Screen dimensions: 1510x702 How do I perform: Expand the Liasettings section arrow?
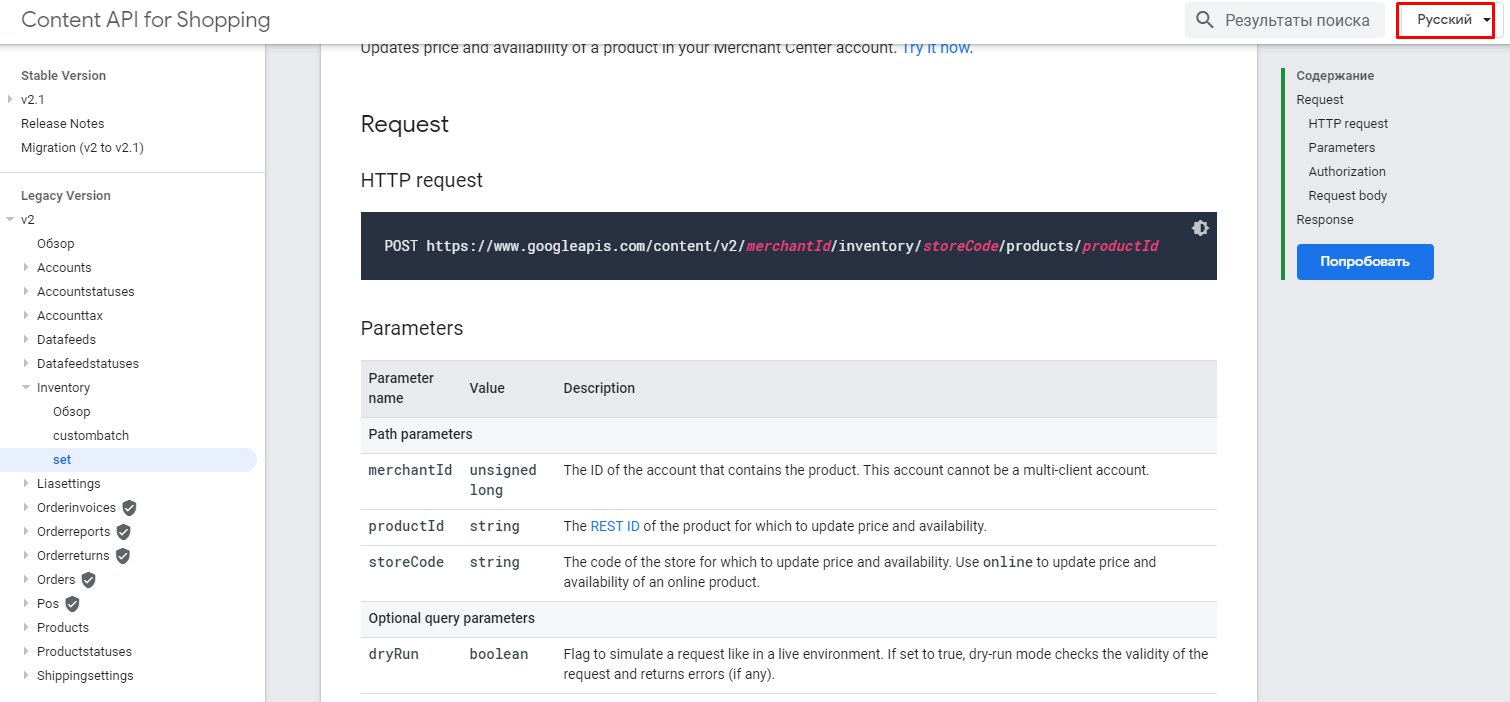pos(26,484)
